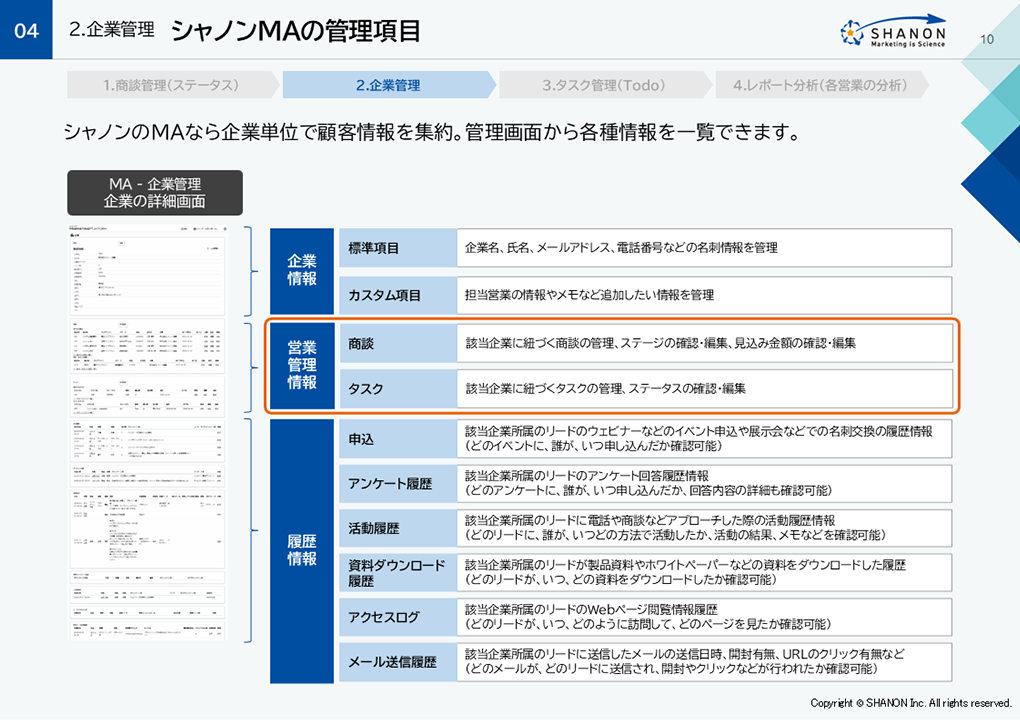Viewport: 1020px width, 720px height.
Task: Click the MA - 企業管理 企業の詳細画面 label
Action: point(155,193)
